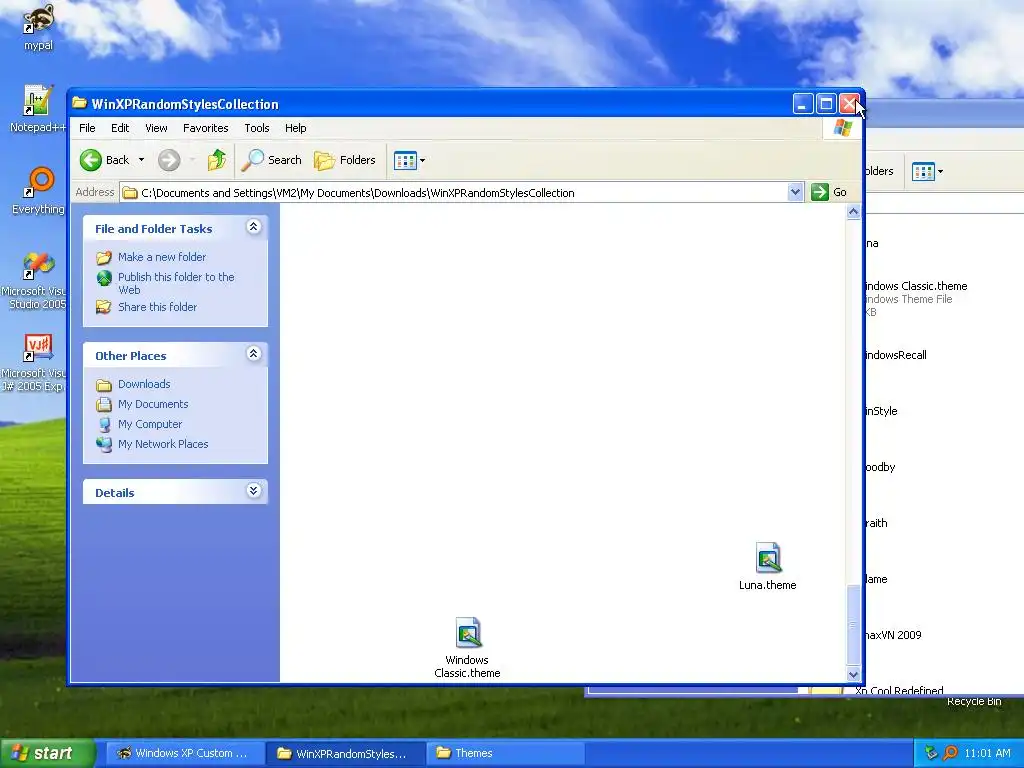This screenshot has width=1024, height=768.
Task: Click the taskbar clock 11:01 AM
Action: 987,753
